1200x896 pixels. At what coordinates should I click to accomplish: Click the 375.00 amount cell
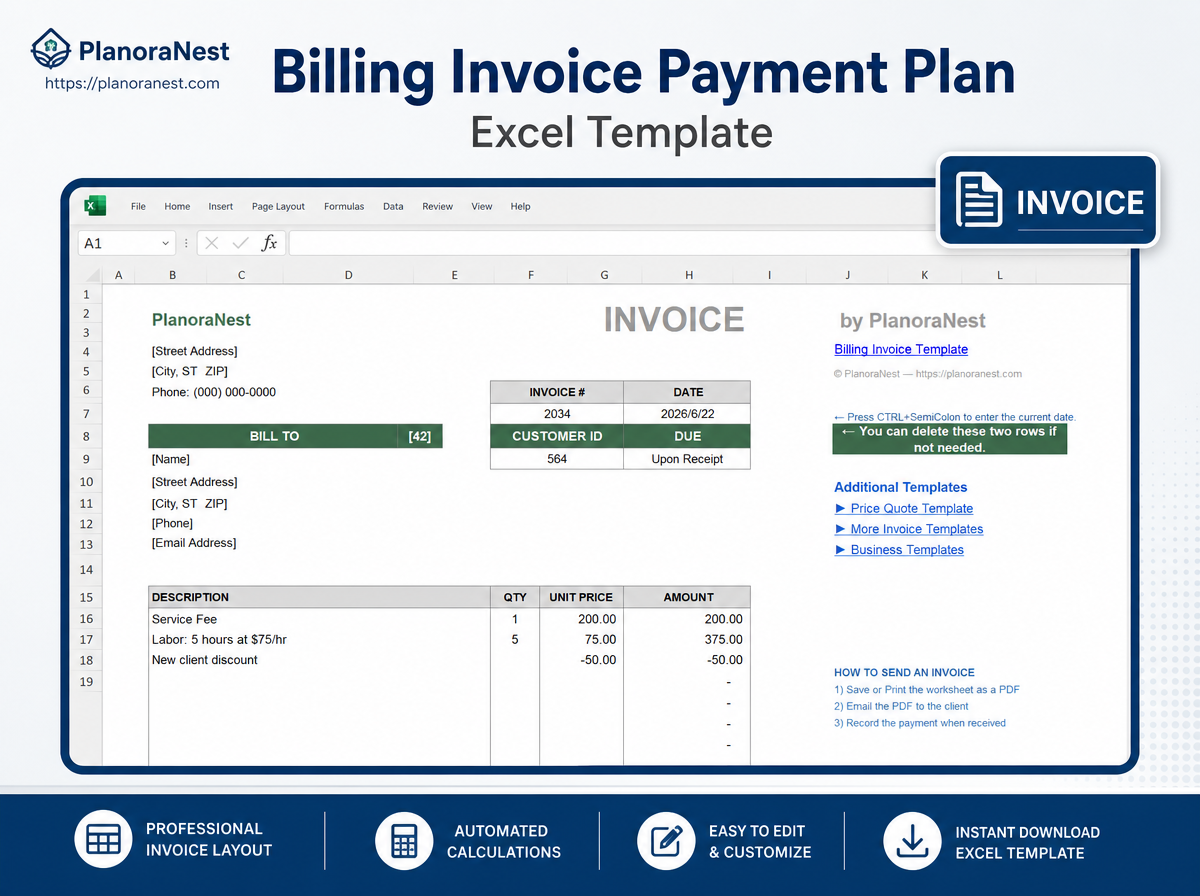(x=687, y=639)
